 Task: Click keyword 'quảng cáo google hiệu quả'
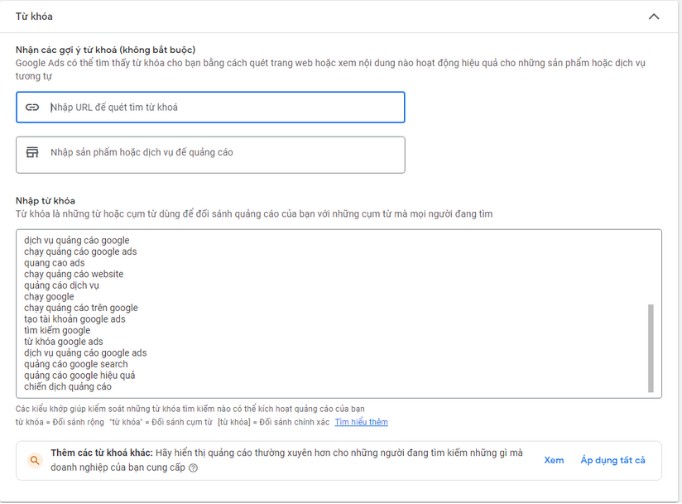[79, 375]
